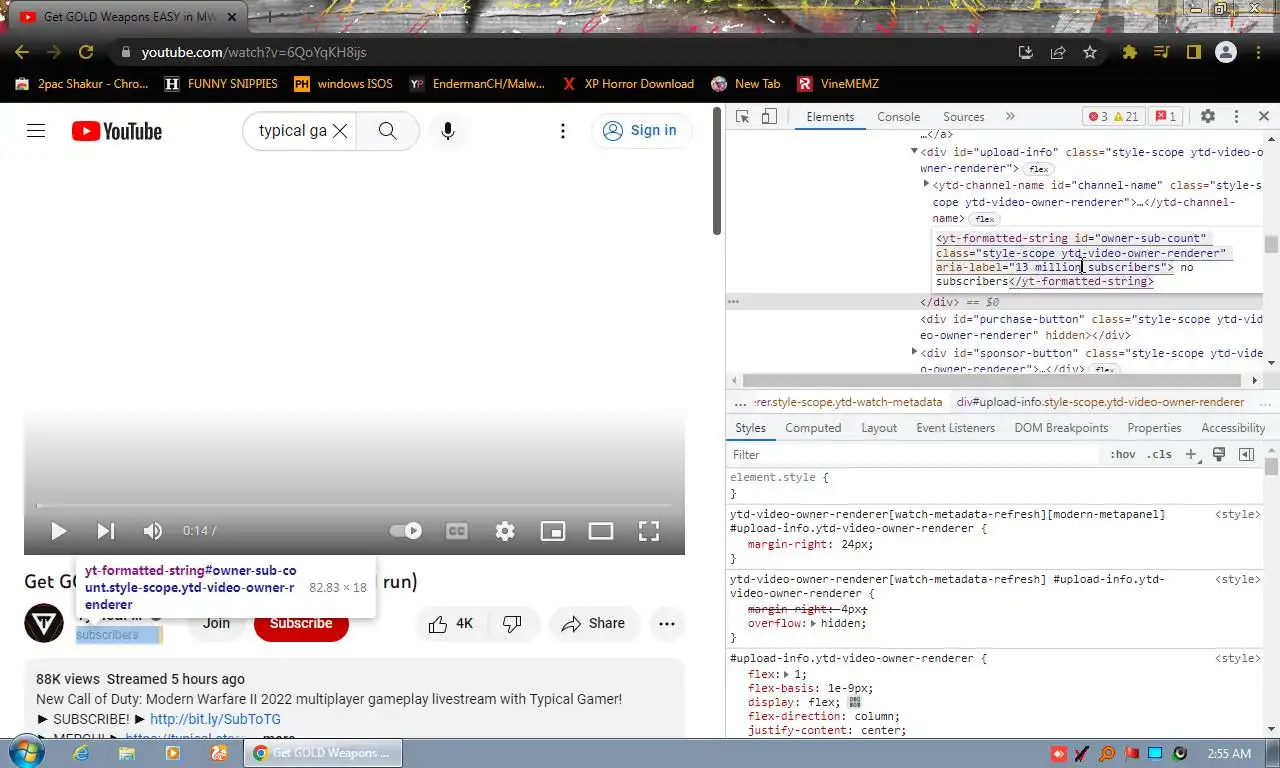Open the YouTube hamburger guide menu

pos(36,131)
